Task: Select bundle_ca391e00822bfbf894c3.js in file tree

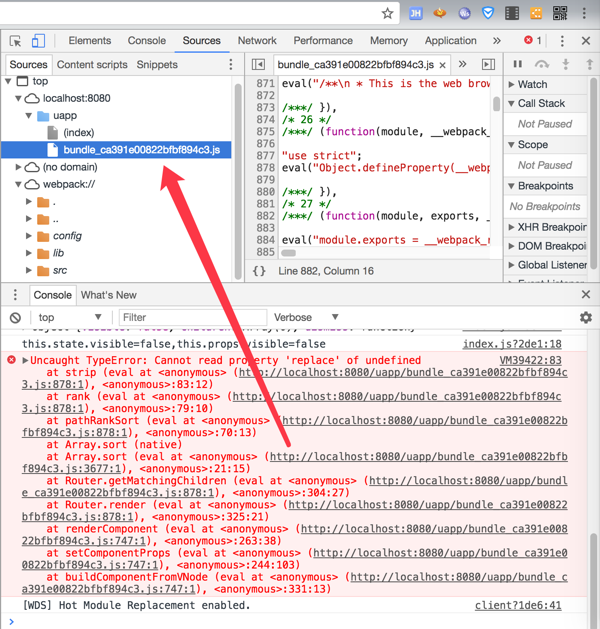Action: pos(116,150)
